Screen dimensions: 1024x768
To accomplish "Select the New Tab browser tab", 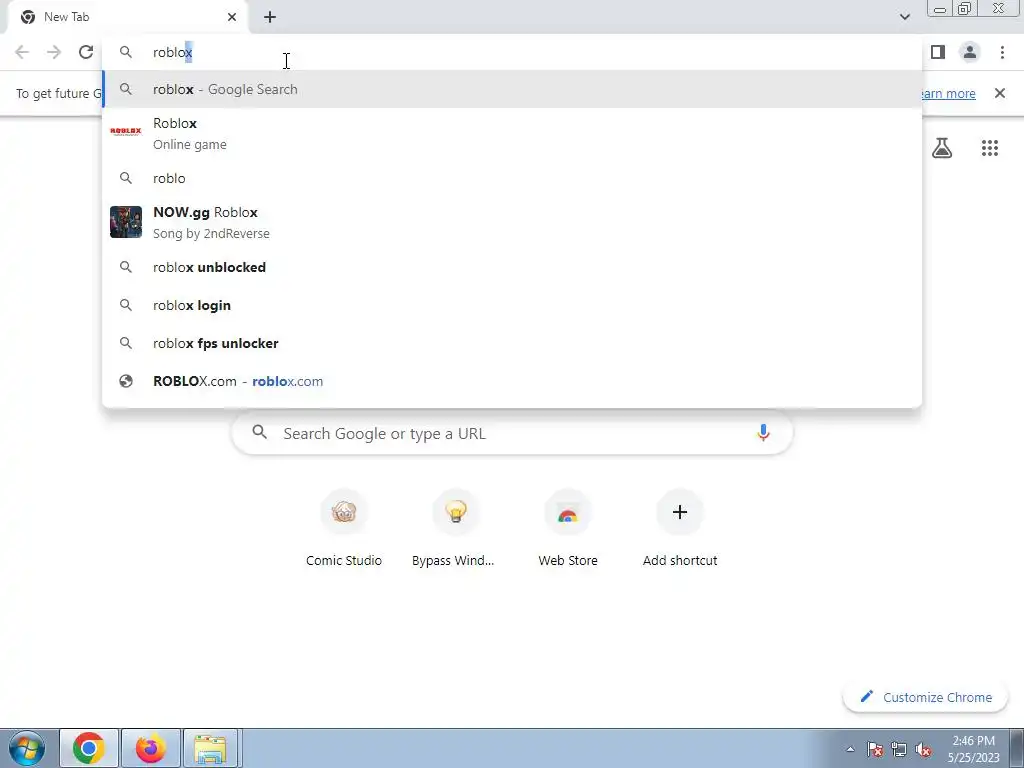I will pos(128,17).
